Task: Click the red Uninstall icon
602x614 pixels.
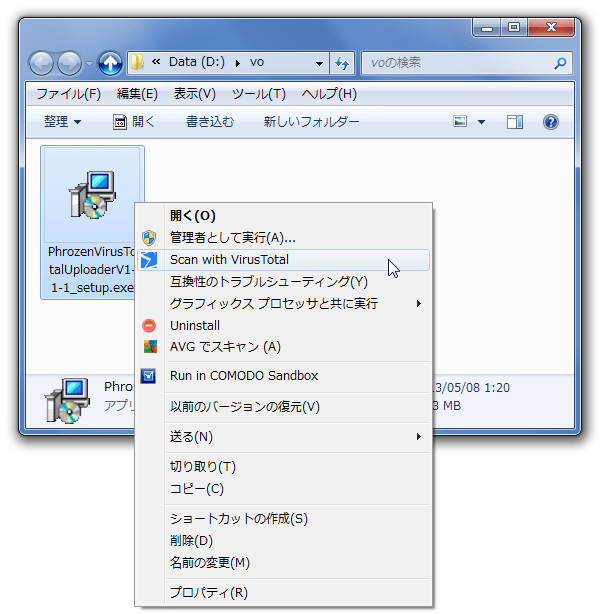Action: [149, 326]
